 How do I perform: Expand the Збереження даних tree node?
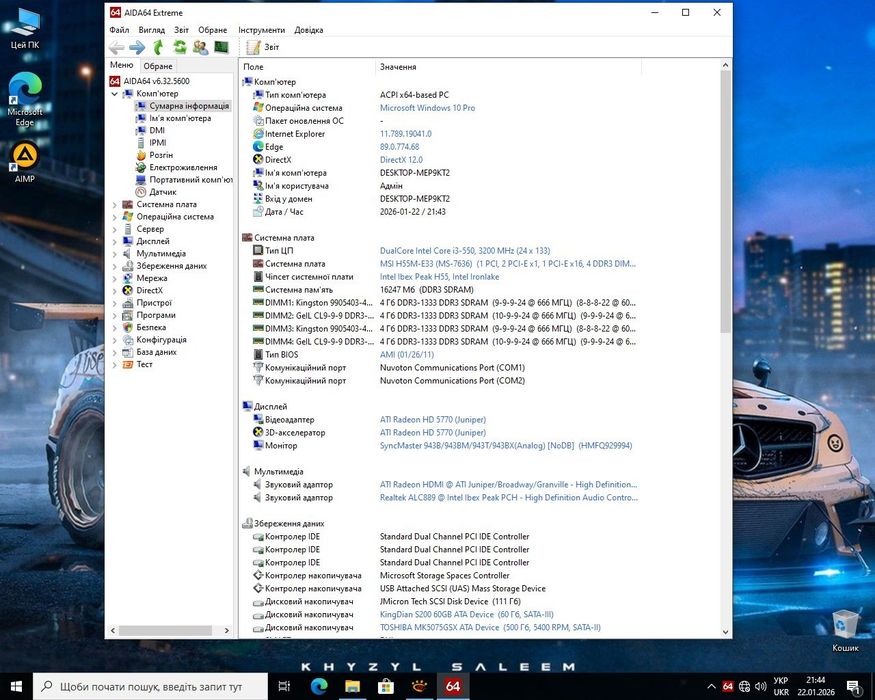(x=114, y=266)
